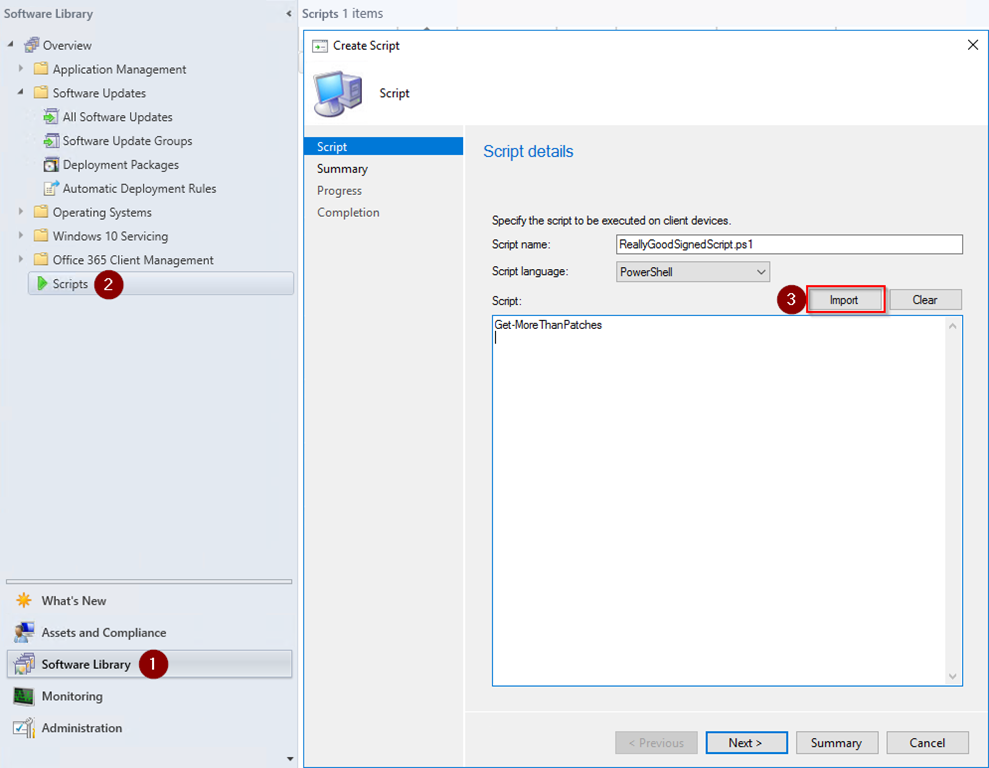989x768 pixels.
Task: Open Assets and Compliance workspace icon
Action: point(24,633)
